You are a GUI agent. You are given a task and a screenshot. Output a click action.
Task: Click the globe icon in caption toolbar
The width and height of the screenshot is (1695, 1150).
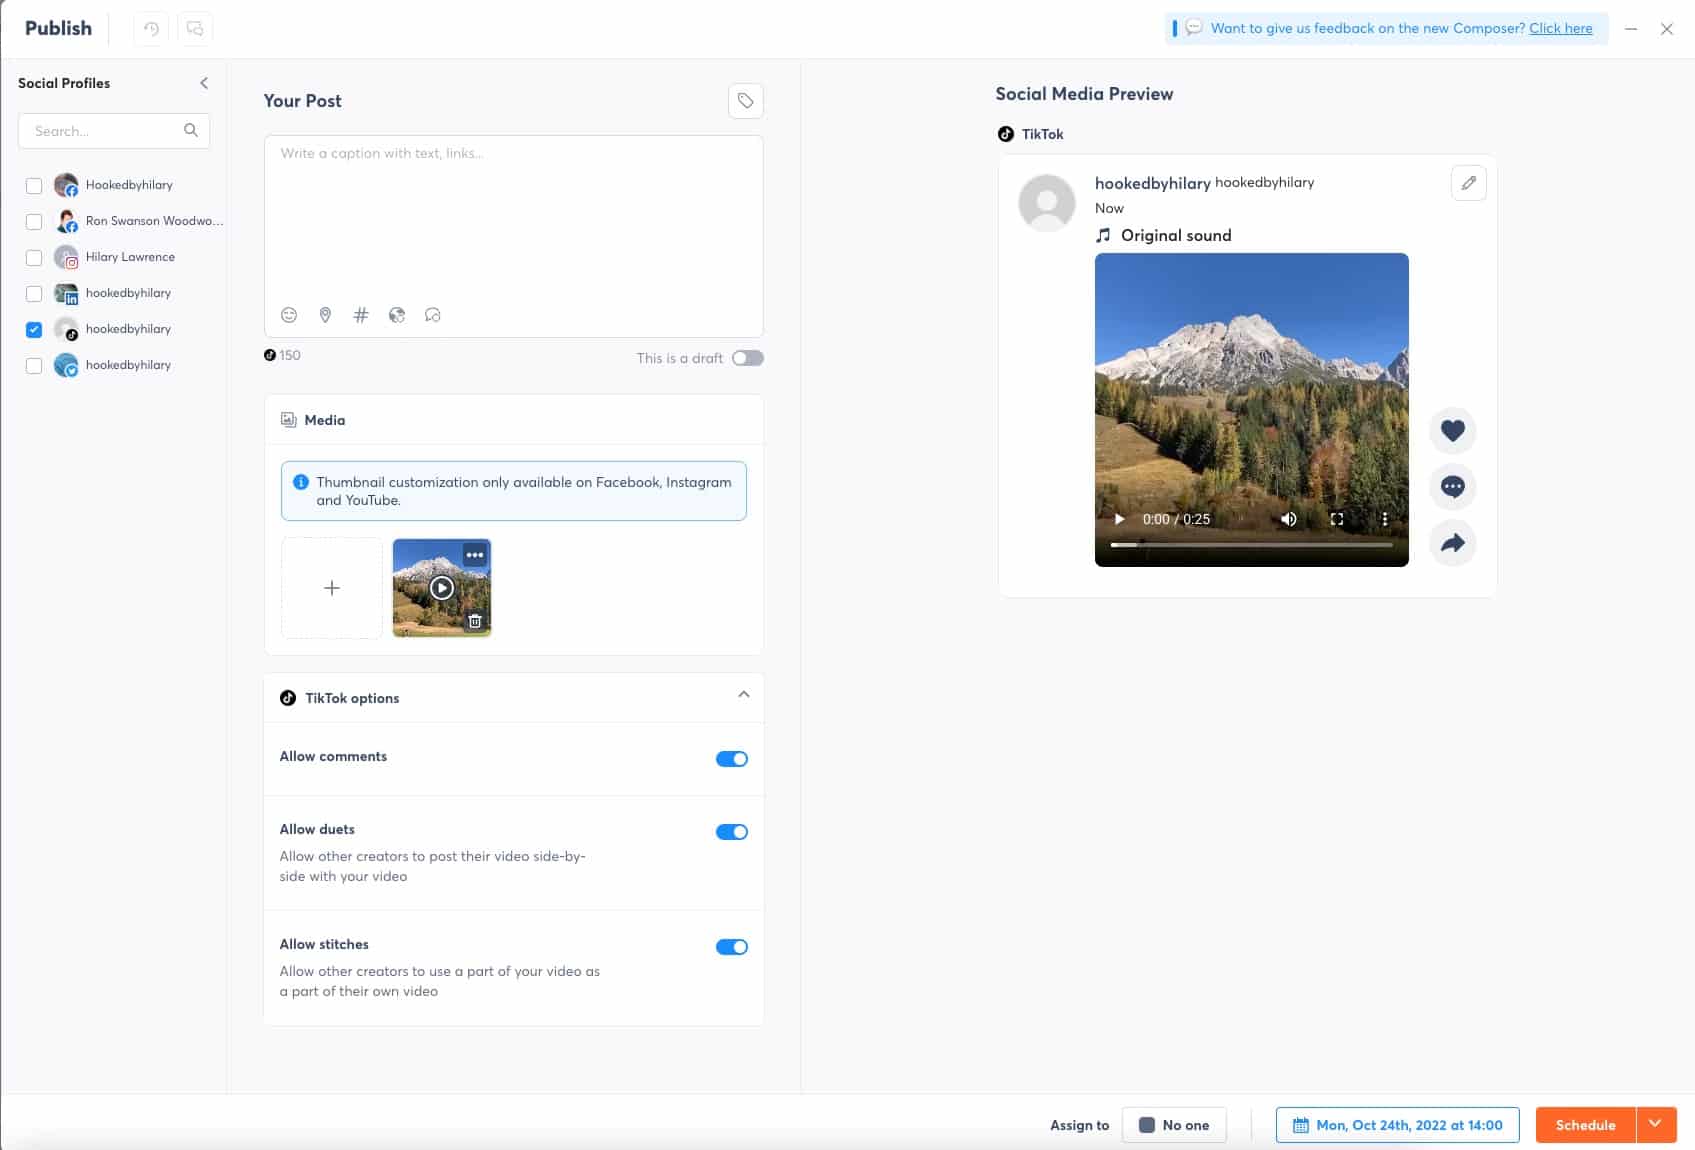click(397, 315)
